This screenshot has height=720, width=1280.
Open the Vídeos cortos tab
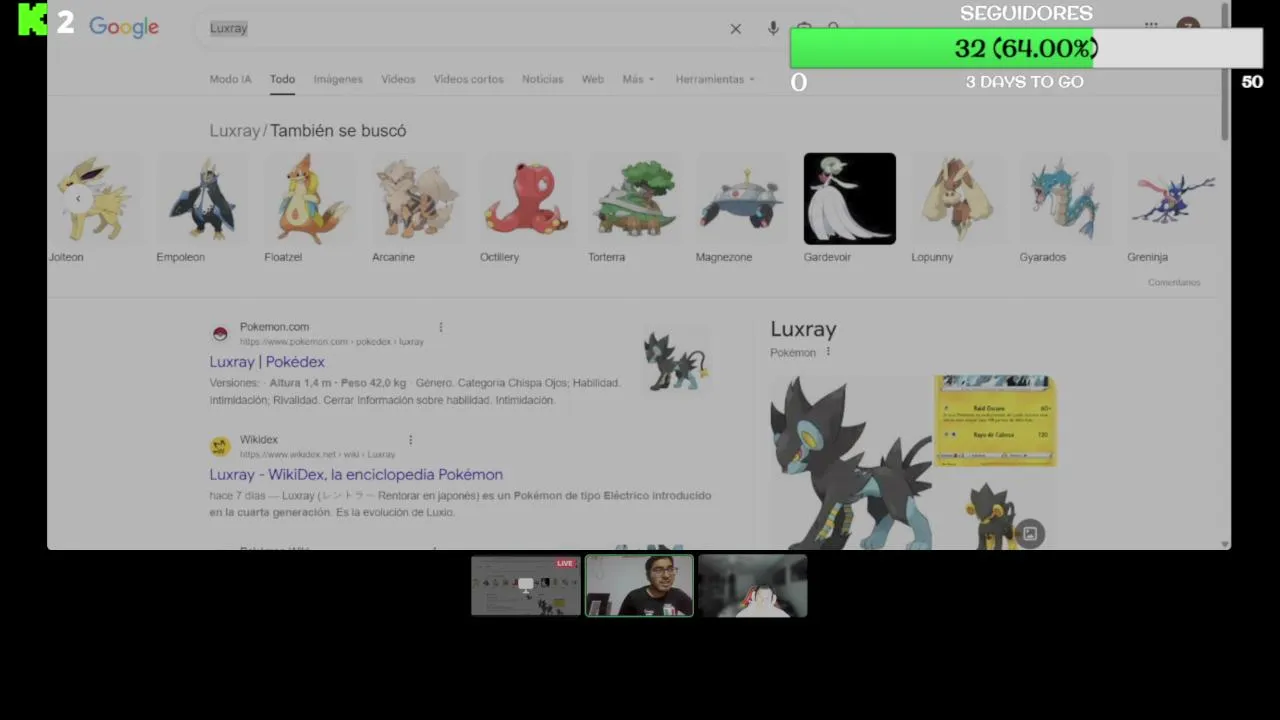pyautogui.click(x=468, y=79)
